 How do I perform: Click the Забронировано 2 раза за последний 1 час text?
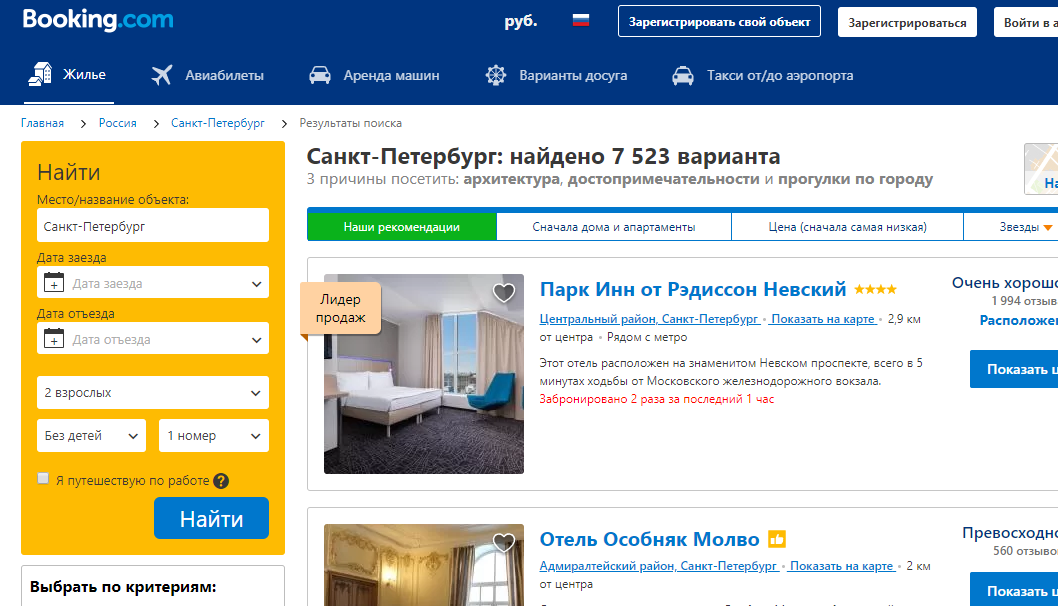(x=657, y=400)
